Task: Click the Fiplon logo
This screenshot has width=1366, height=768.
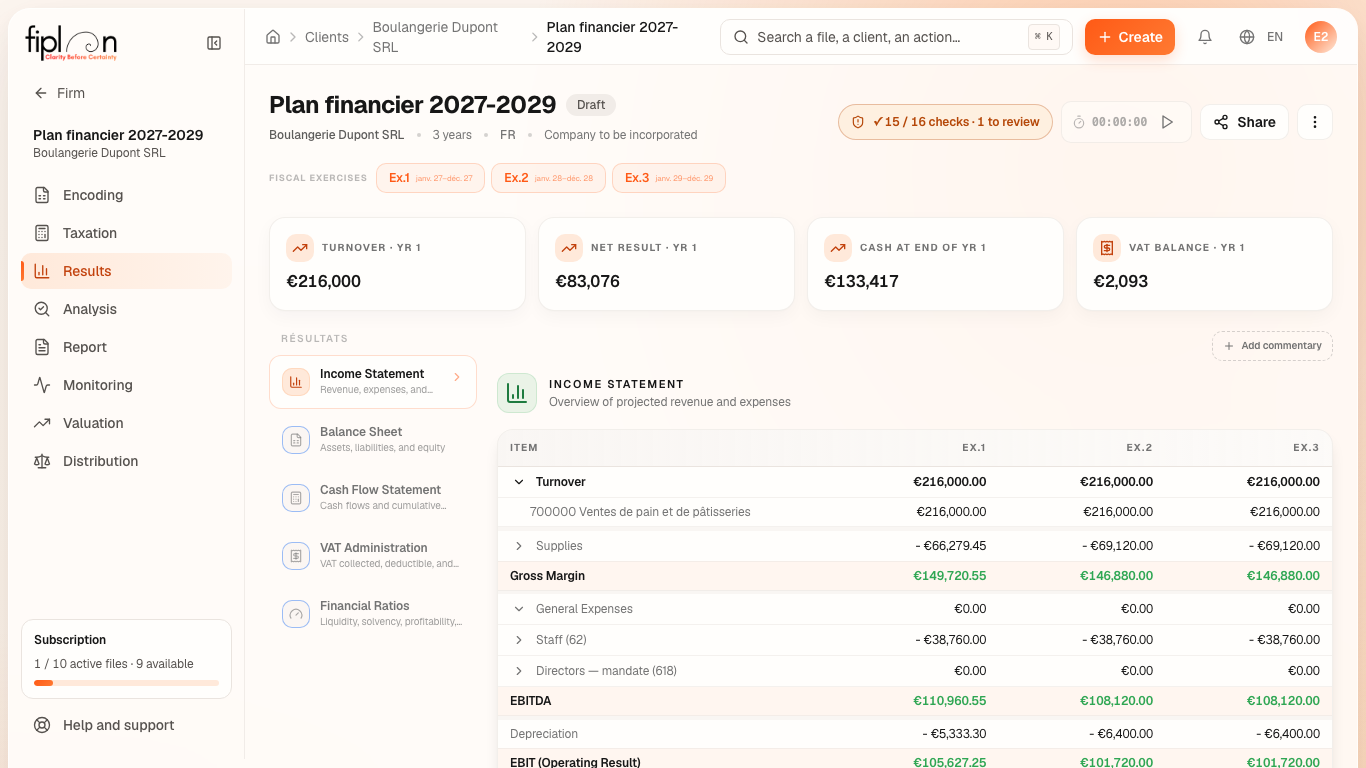Action: click(71, 43)
